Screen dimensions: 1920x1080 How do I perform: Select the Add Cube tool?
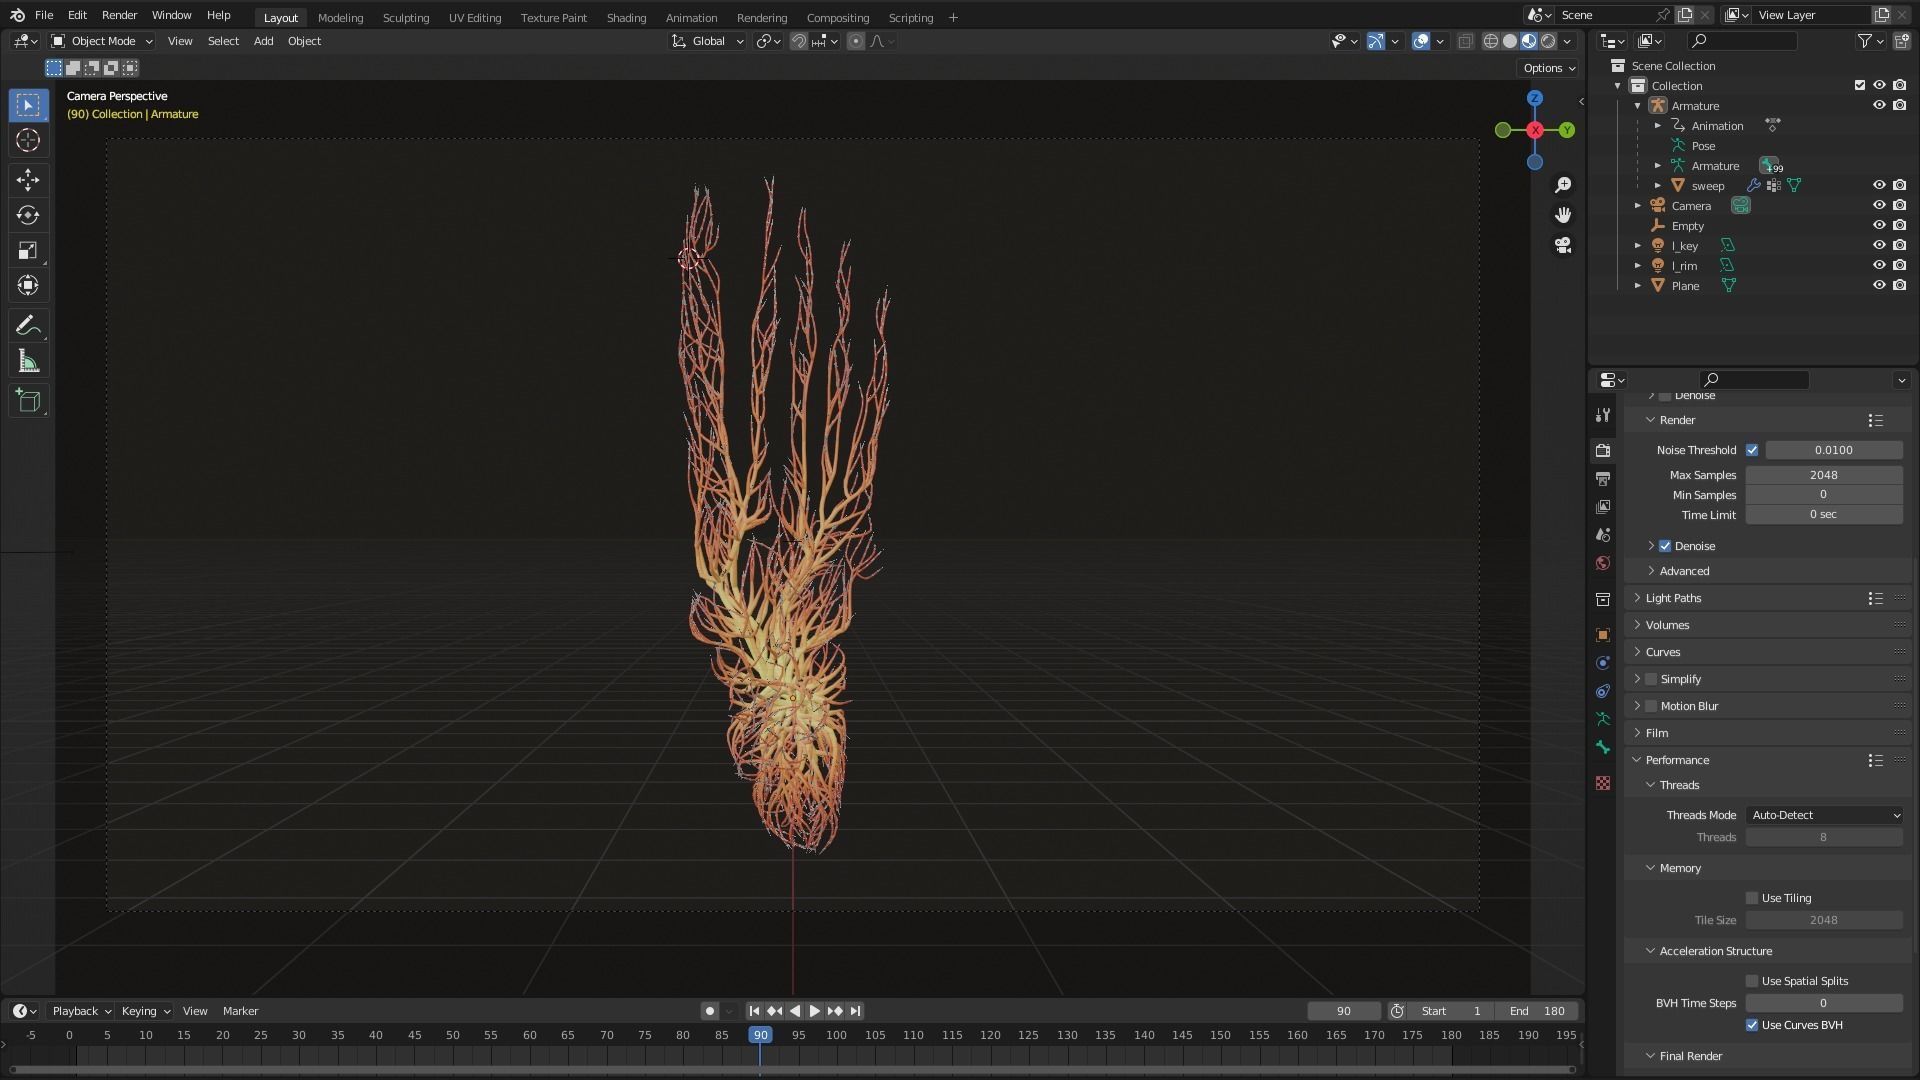pos(28,402)
